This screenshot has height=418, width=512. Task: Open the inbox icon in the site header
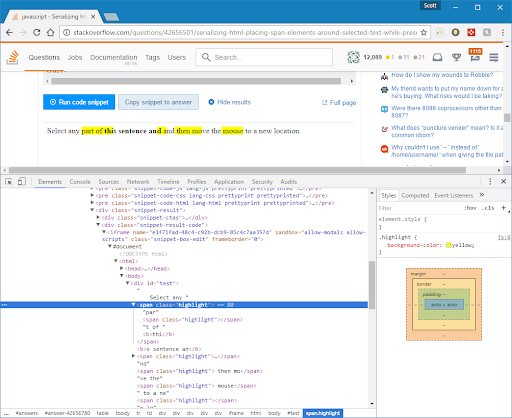click(x=437, y=57)
